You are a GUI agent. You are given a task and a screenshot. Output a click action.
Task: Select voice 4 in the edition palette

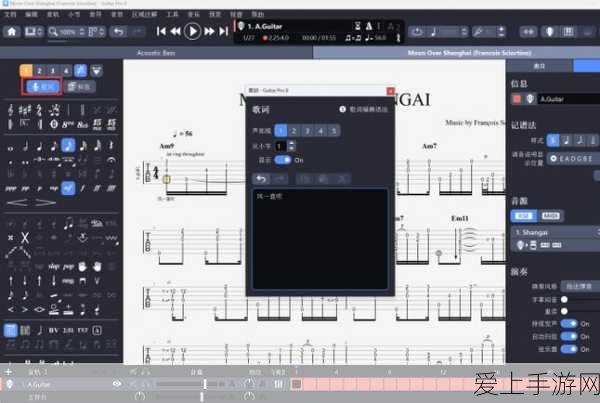[66, 70]
